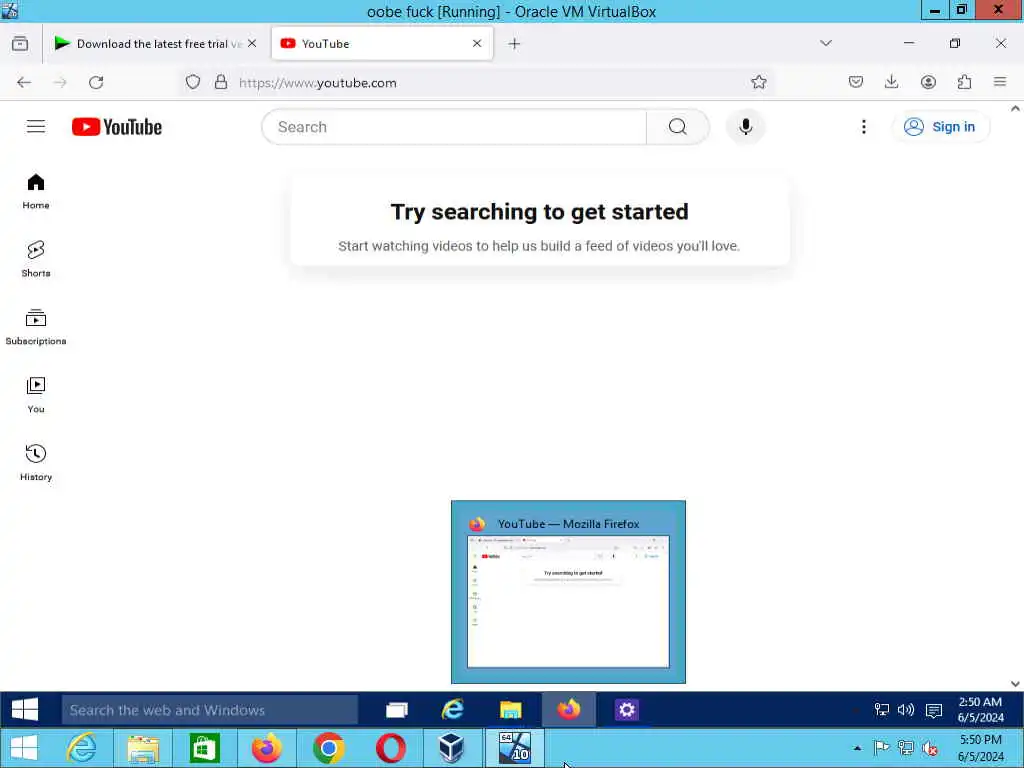Image resolution: width=1024 pixels, height=768 pixels.
Task: Reload the page in Firefox
Action: 96,82
